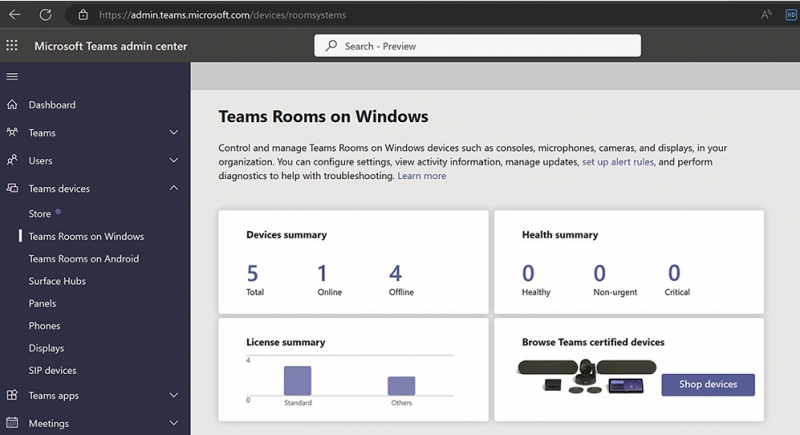Click the Standard bar in license chart
This screenshot has width=800, height=435.
297,380
